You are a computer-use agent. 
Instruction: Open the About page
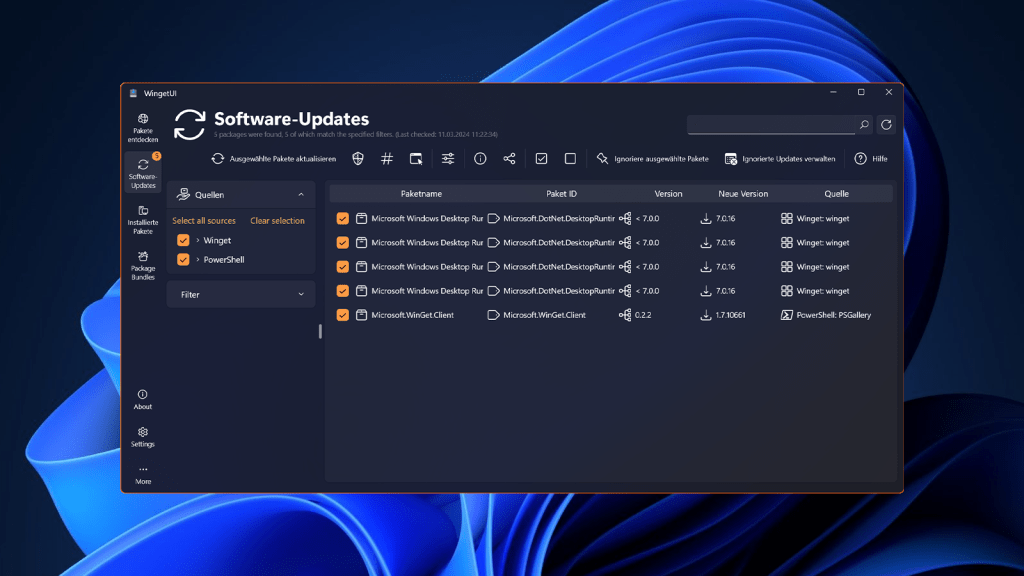(x=142, y=399)
